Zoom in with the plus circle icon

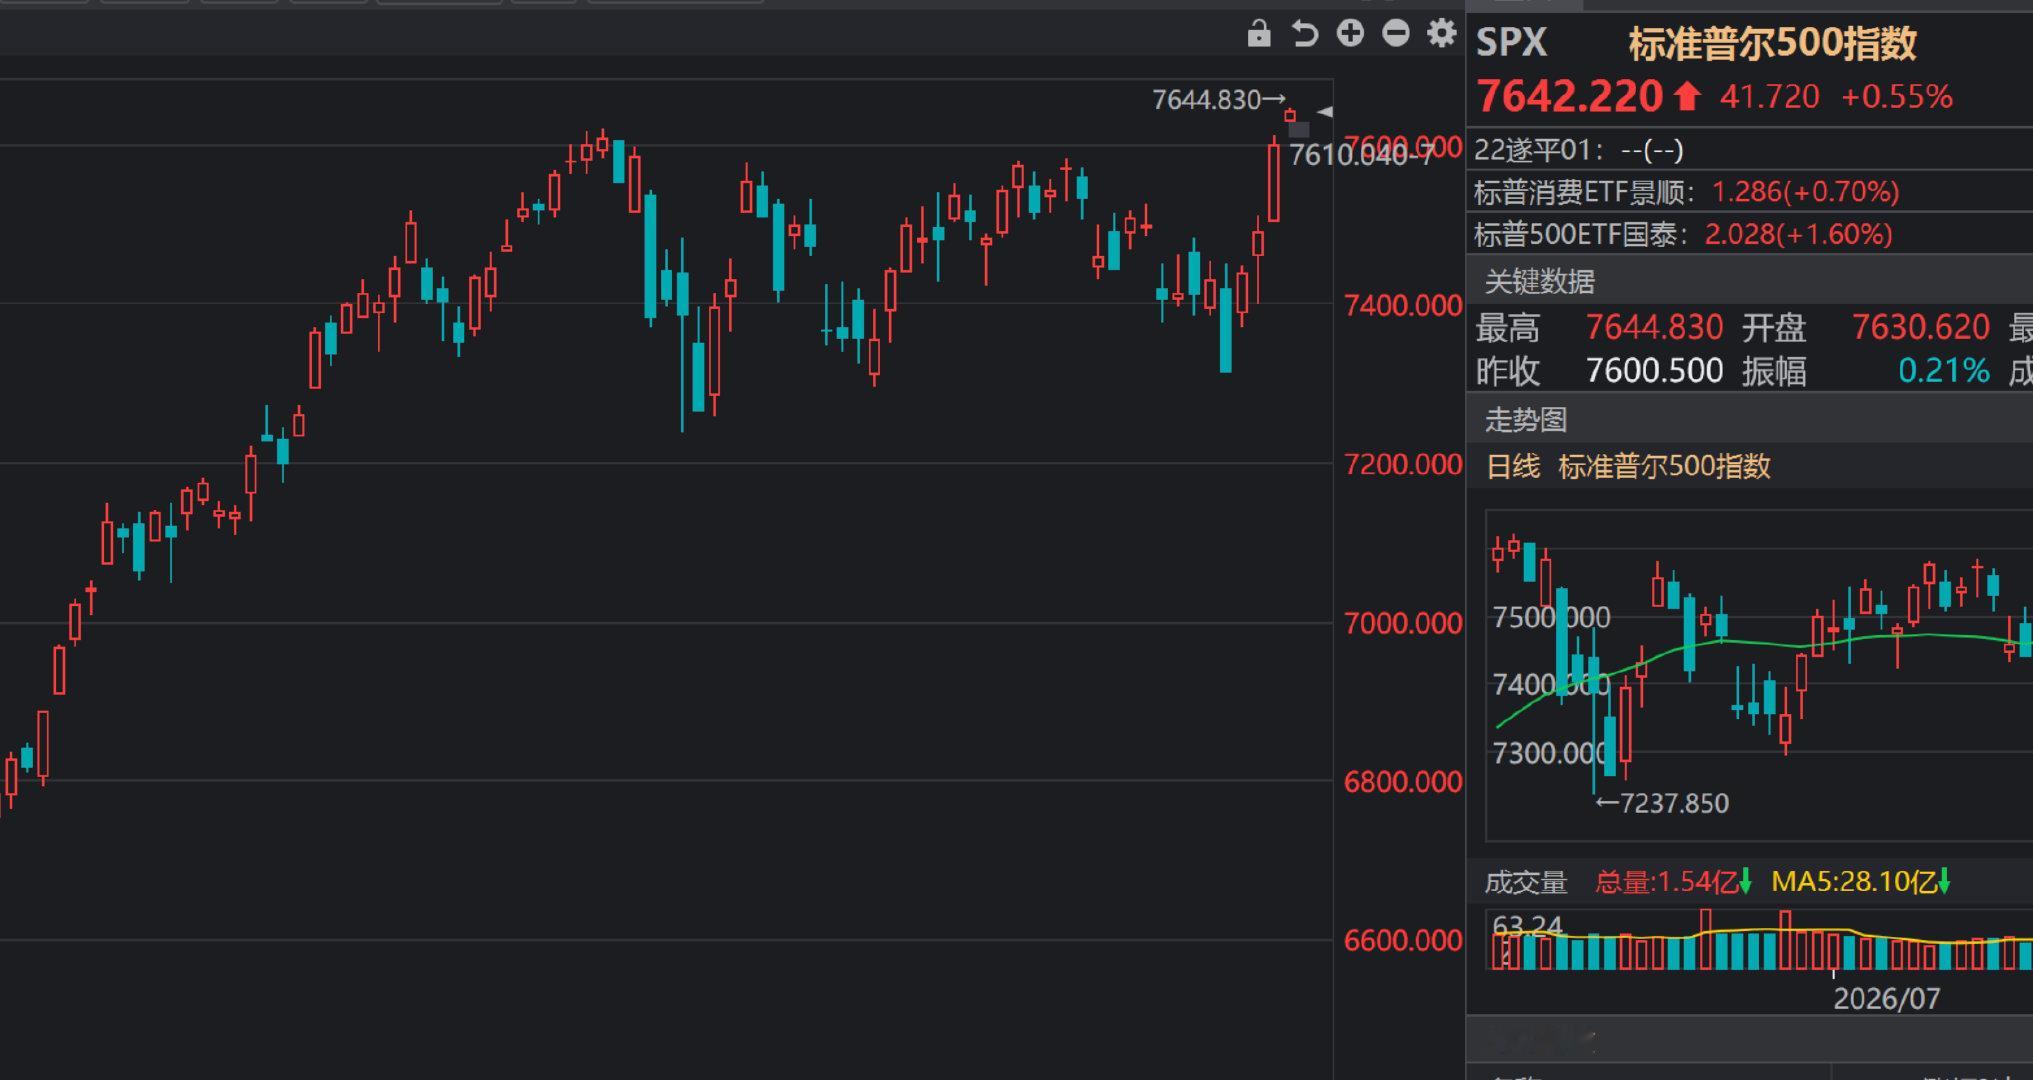coord(1350,33)
